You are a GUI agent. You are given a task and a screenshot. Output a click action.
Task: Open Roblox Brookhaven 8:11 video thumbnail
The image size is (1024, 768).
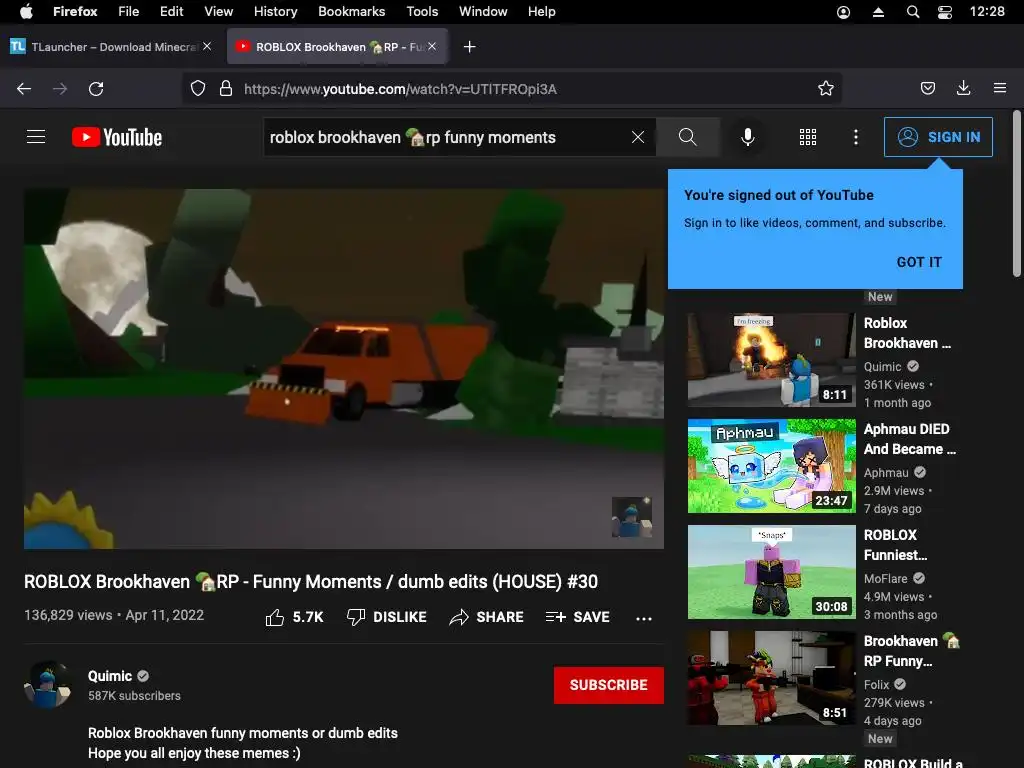pos(771,360)
